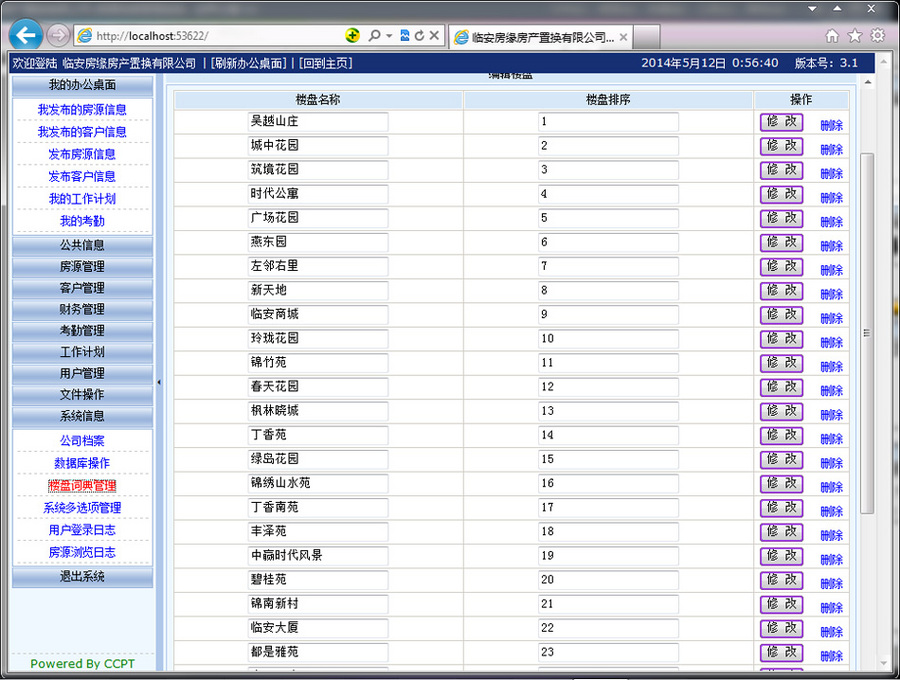Viewport: 900px width, 680px height.
Task: Expand the 我的办公桌面 menu section
Action: tap(82, 86)
